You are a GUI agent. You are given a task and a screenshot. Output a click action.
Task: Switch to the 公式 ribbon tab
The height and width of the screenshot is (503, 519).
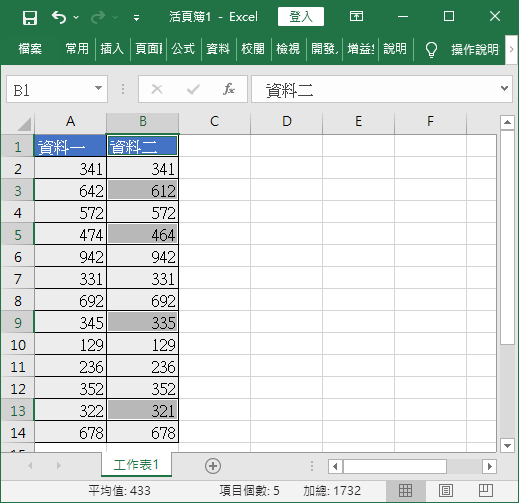coord(183,49)
